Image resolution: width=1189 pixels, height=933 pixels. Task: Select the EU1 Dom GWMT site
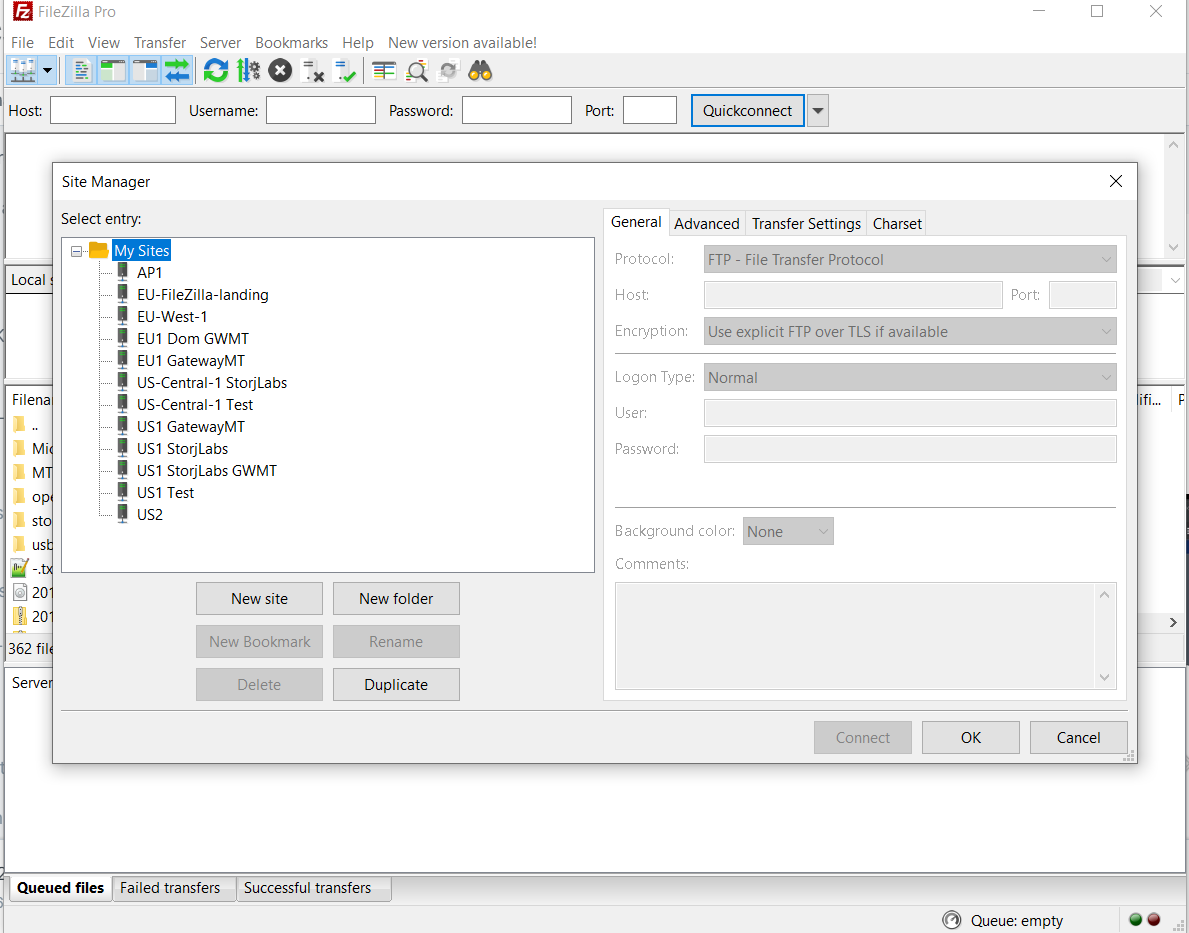tap(193, 338)
